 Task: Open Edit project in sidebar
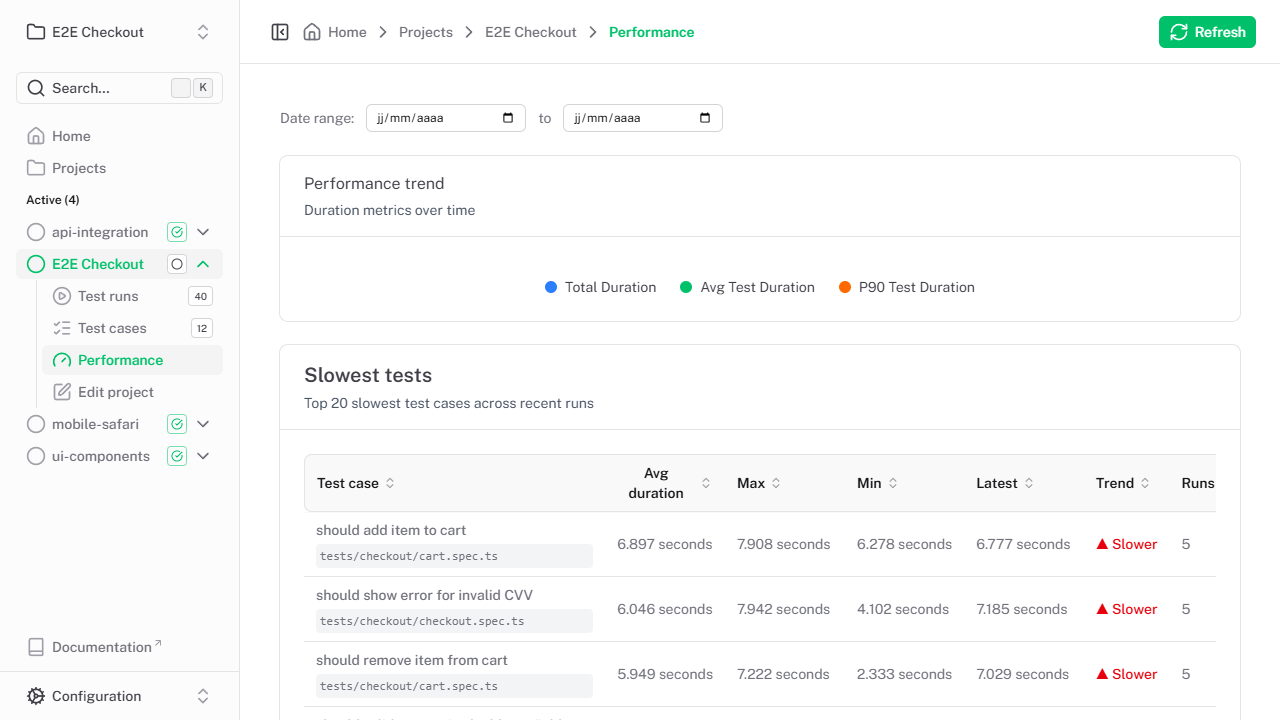pyautogui.click(x=132, y=392)
